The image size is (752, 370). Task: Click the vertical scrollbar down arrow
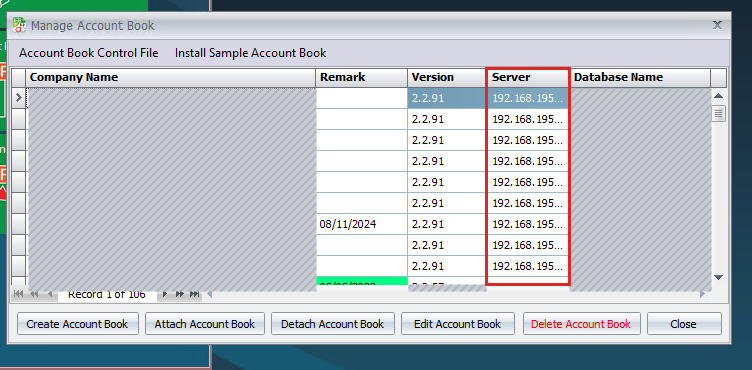pos(718,277)
